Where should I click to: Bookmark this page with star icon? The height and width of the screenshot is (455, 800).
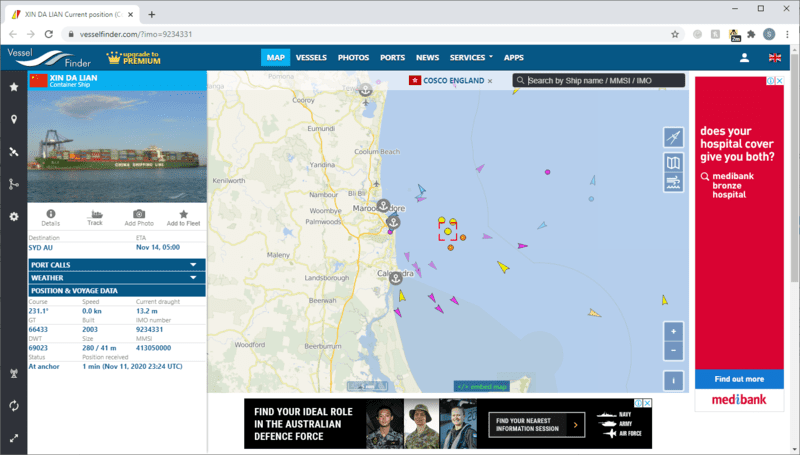click(674, 34)
